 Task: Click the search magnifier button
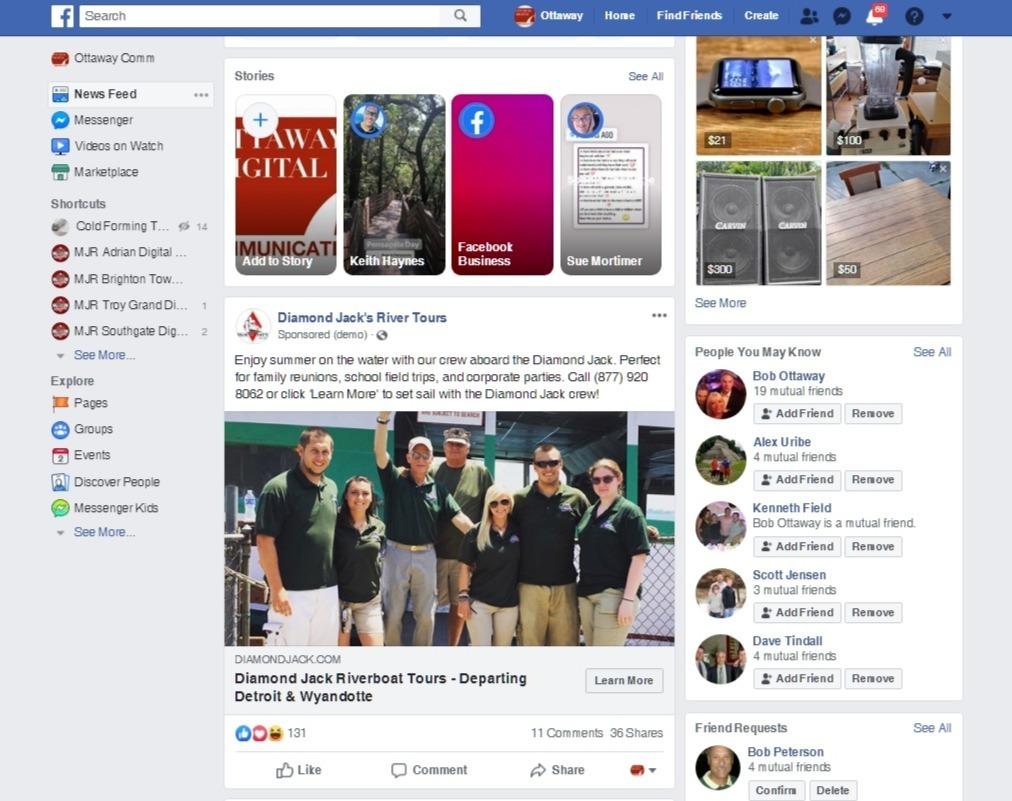click(x=460, y=15)
